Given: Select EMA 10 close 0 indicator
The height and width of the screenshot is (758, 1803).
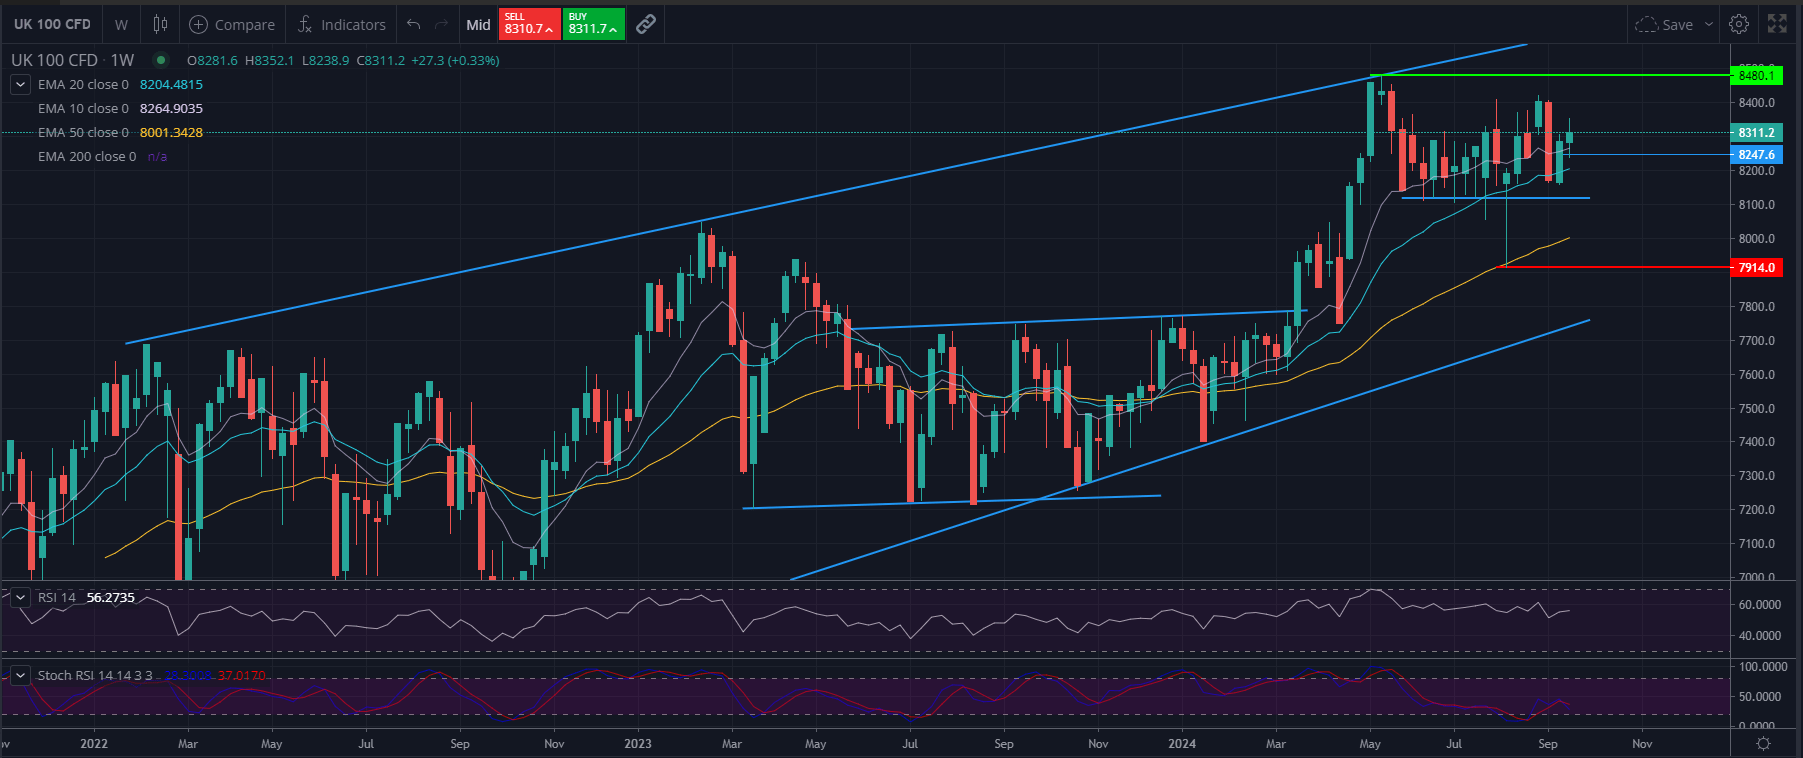Looking at the screenshot, I should click(83, 109).
